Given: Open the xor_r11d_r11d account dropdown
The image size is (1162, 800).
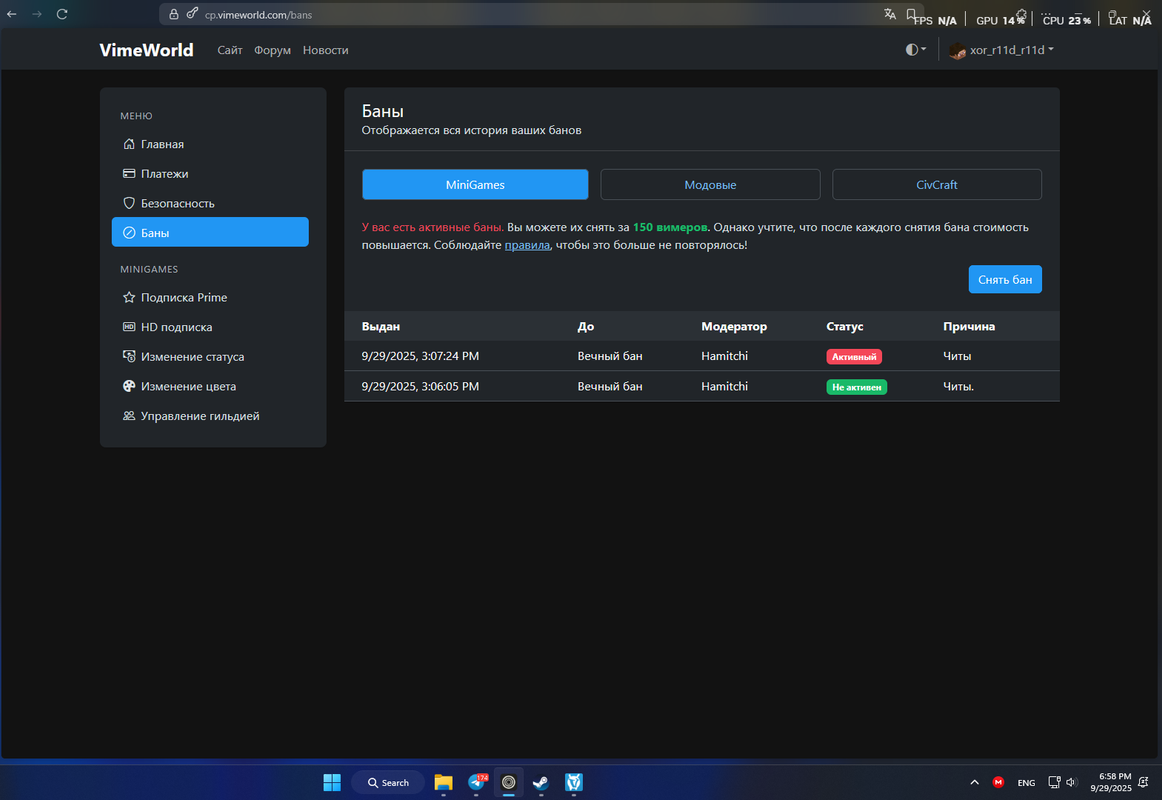Looking at the screenshot, I should click(1002, 50).
